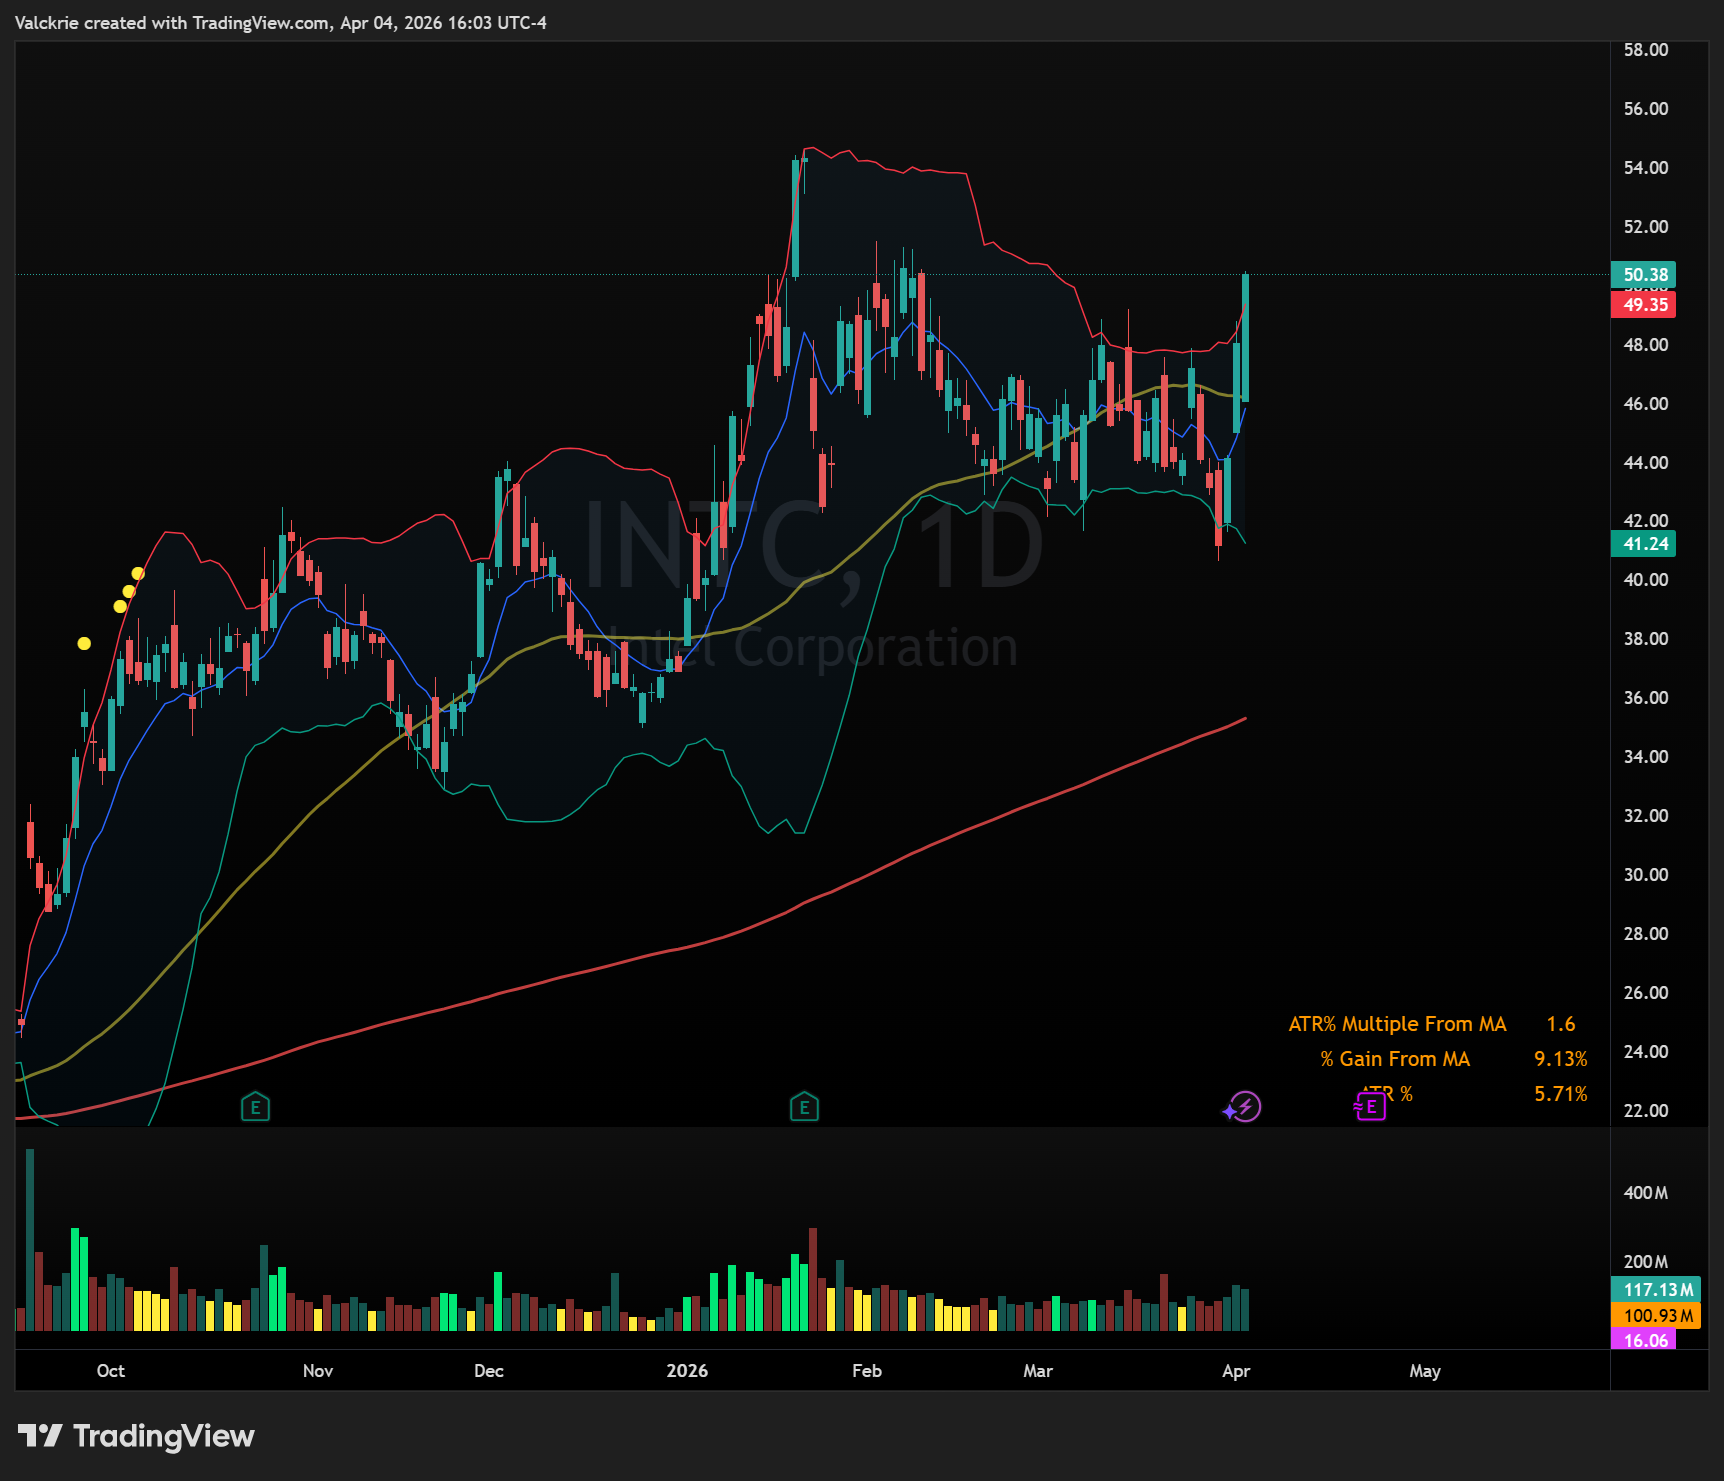Screen dimensions: 1724x1481
Task: Open the purple future earnings E icon
Action: click(x=1370, y=1106)
